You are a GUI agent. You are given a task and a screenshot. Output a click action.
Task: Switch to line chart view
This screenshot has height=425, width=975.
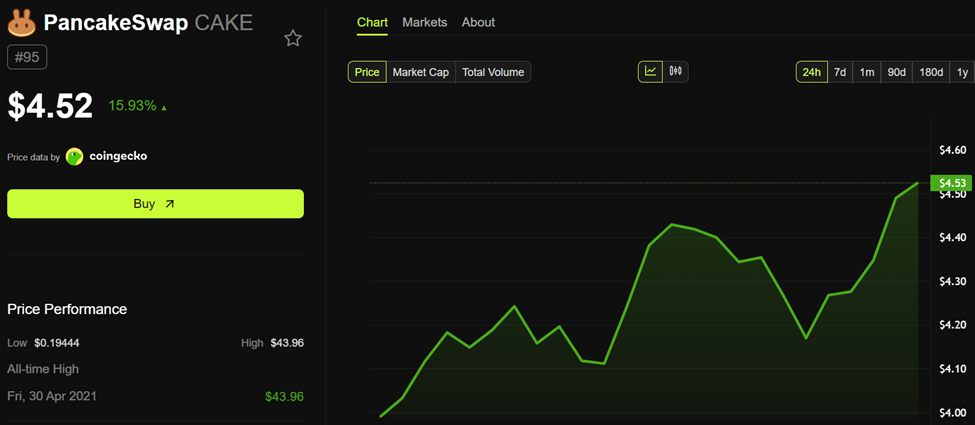click(651, 71)
